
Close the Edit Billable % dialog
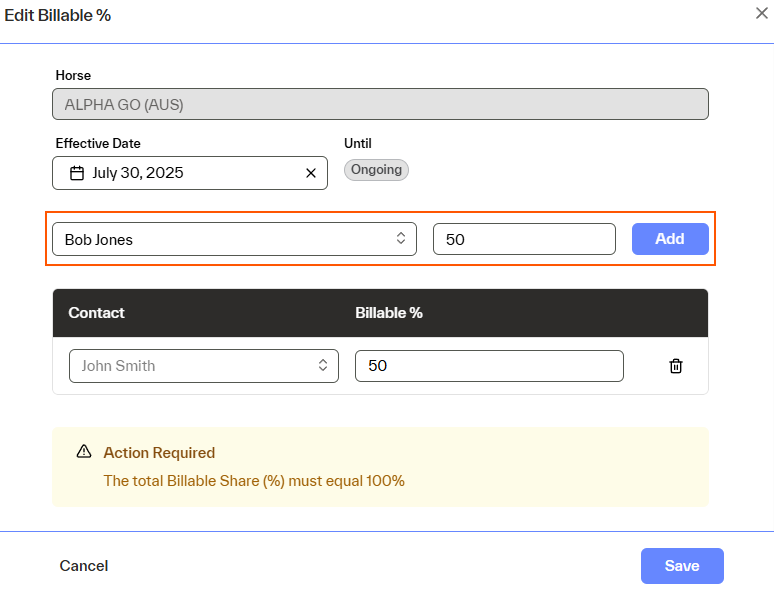tap(761, 13)
